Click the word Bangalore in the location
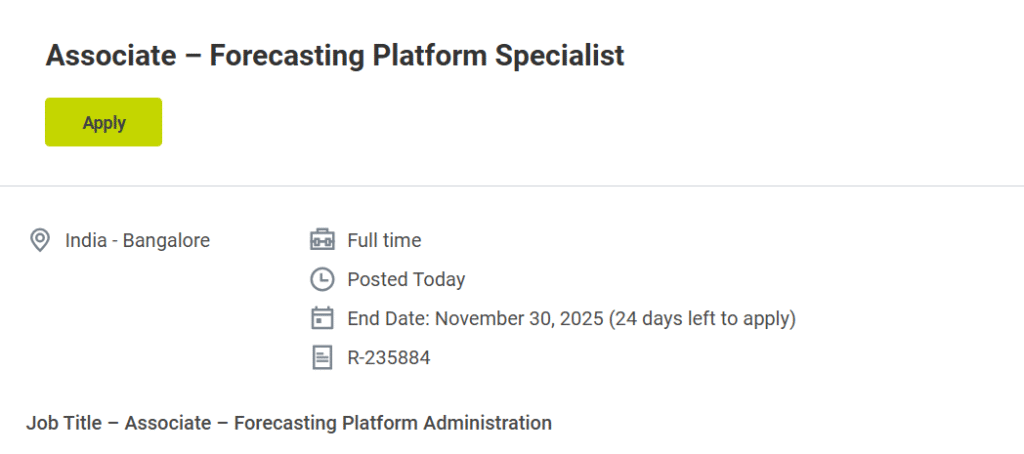 pos(166,240)
